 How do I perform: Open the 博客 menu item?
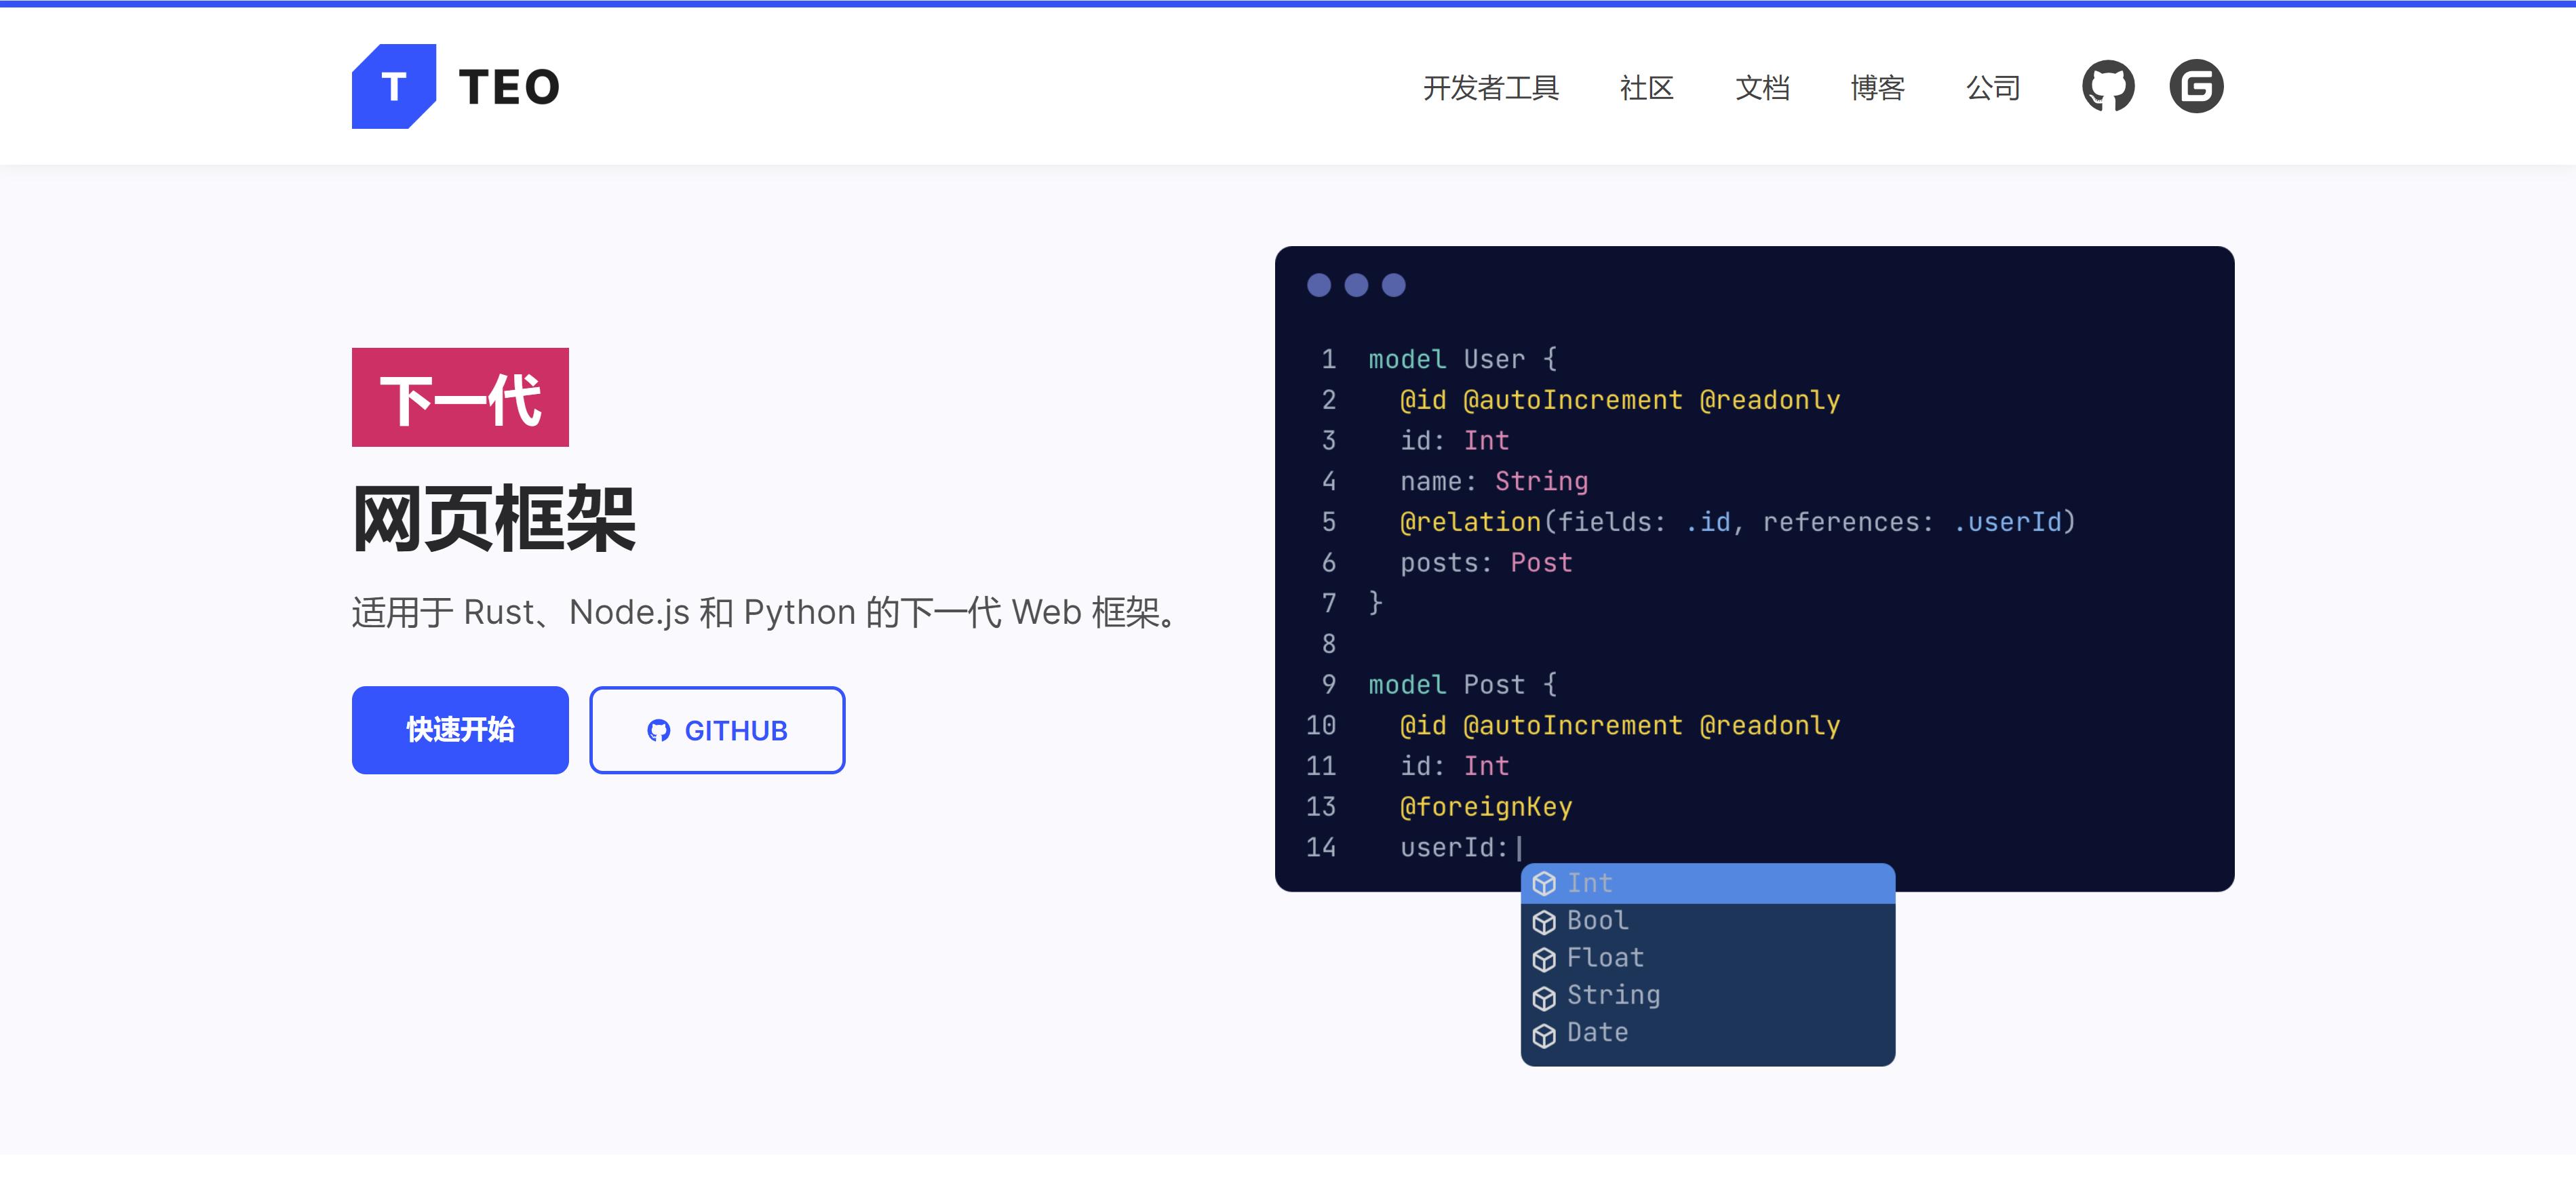1878,87
